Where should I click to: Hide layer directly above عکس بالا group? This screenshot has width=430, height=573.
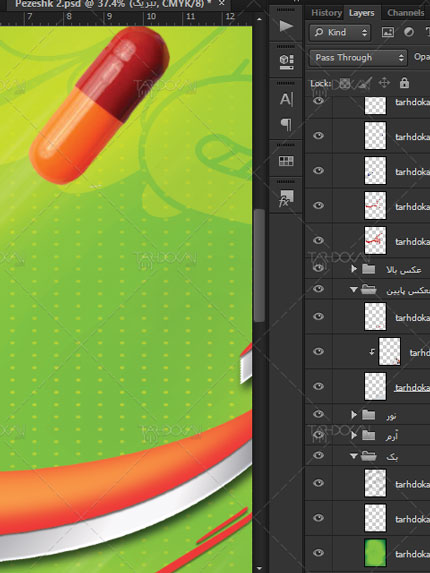(x=319, y=240)
